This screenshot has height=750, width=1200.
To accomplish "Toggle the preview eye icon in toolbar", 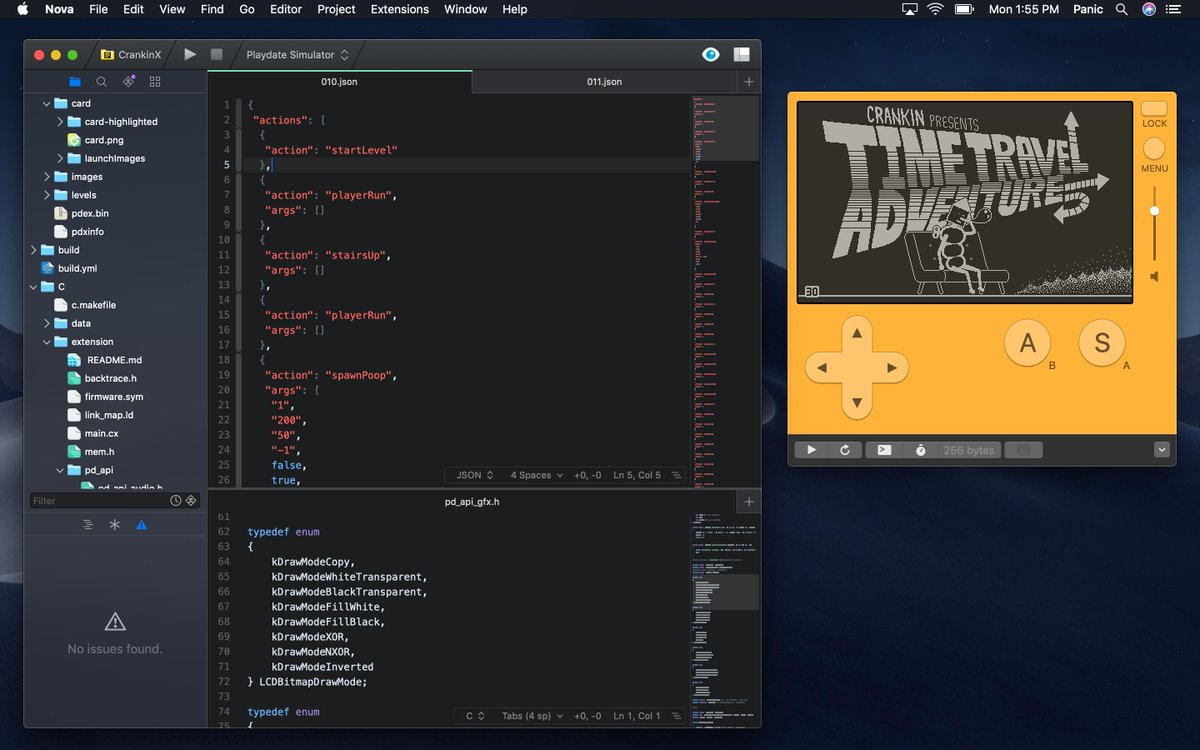I will pos(711,55).
